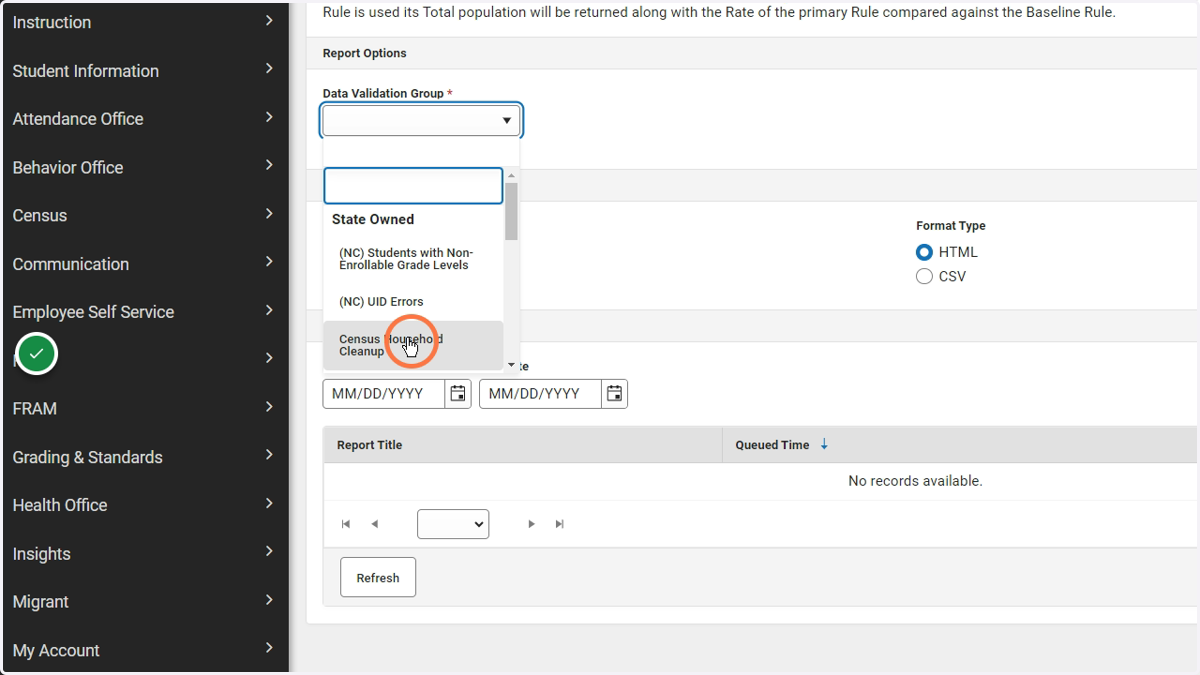Open Insights in the sidebar

point(42,554)
